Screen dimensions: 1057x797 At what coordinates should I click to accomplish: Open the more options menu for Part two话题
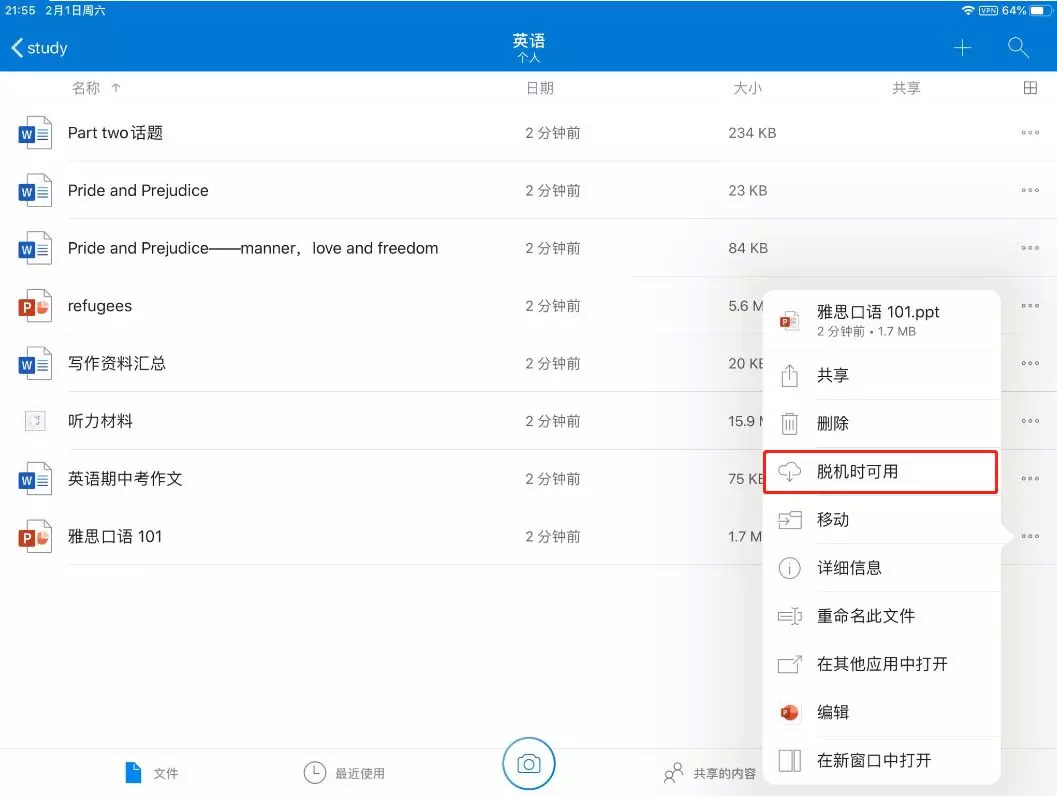click(1030, 132)
